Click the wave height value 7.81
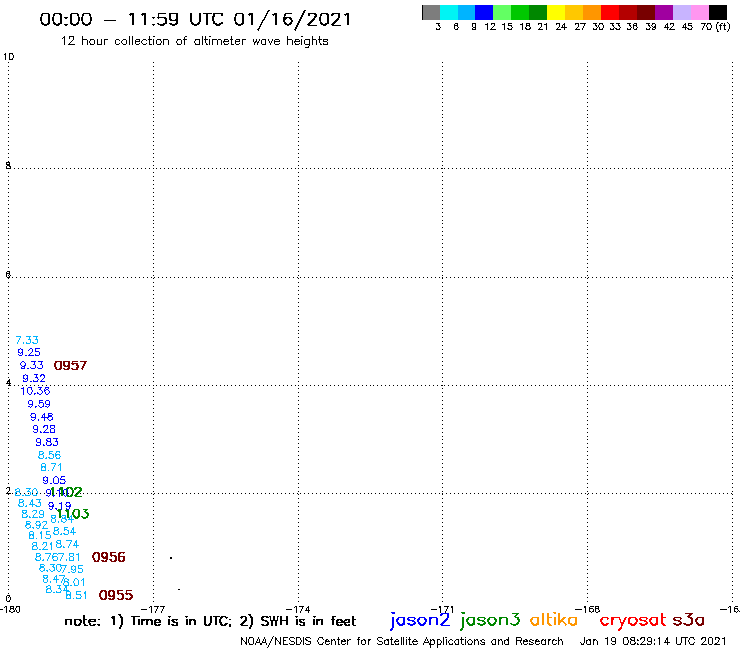 [69, 557]
